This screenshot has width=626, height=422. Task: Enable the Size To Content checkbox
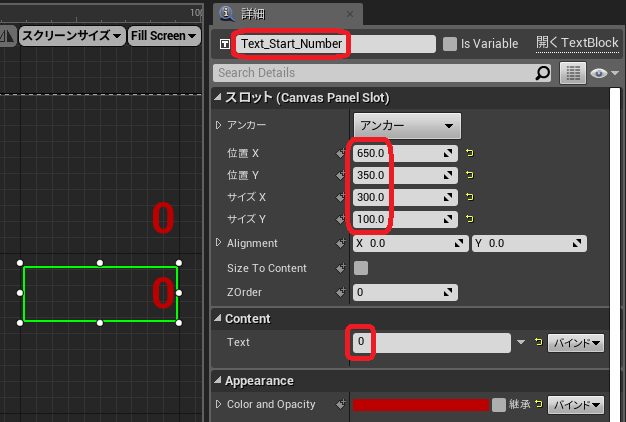click(x=361, y=268)
